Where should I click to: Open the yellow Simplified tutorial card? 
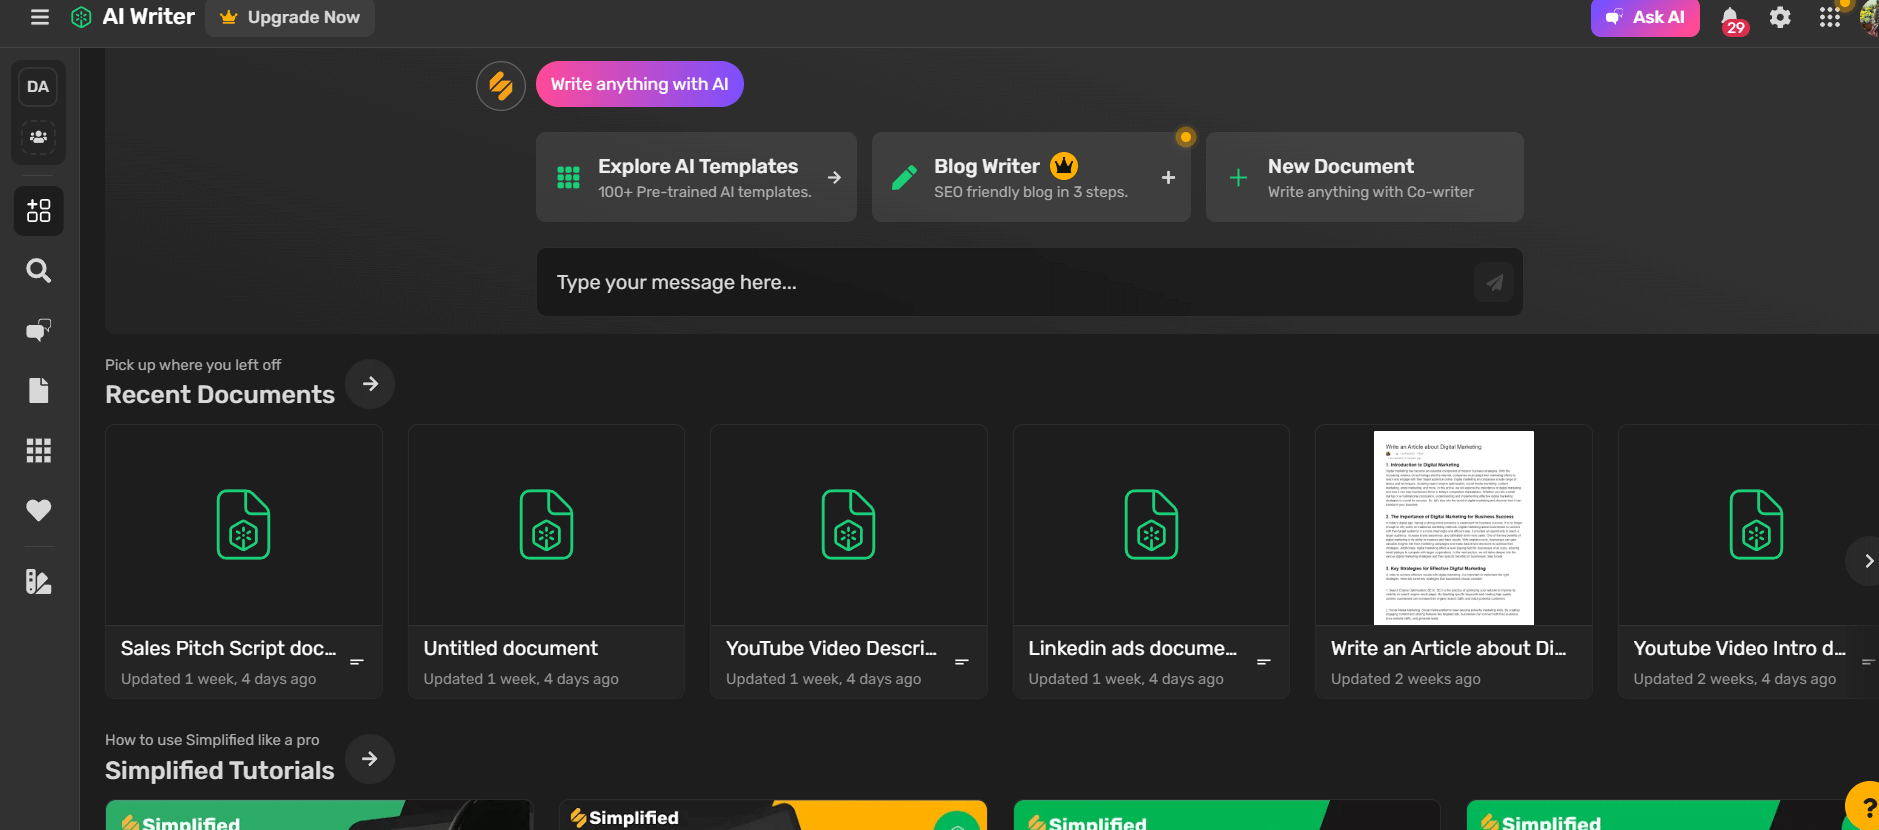pyautogui.click(x=773, y=815)
